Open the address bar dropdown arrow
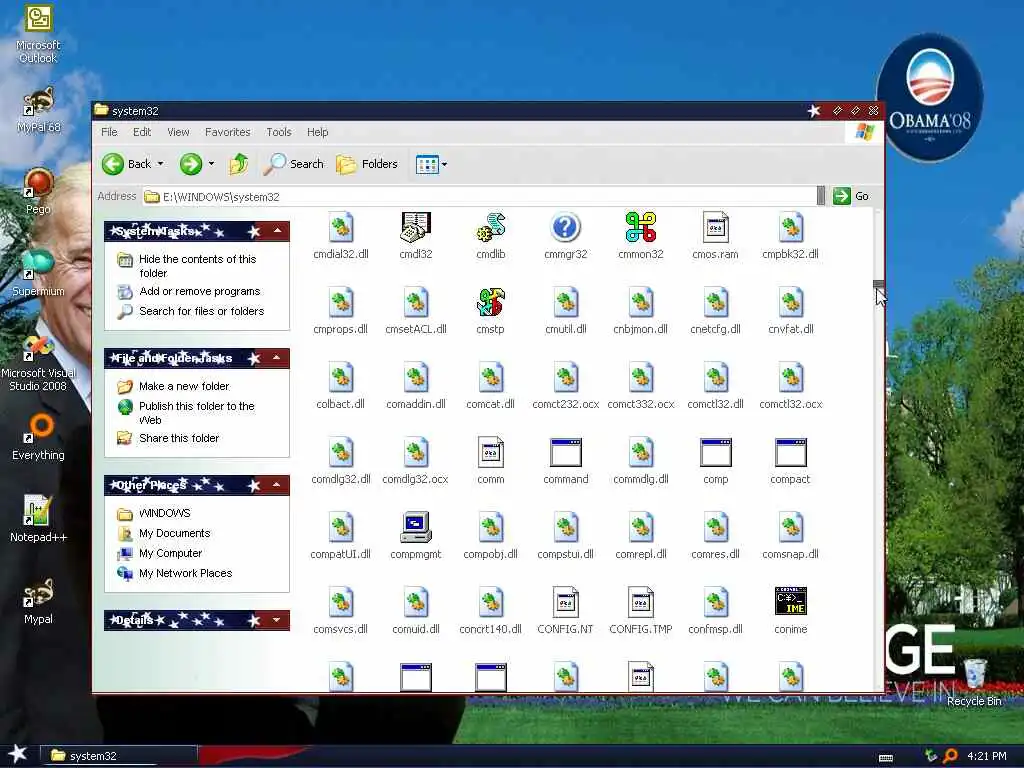The width and height of the screenshot is (1024, 768). click(821, 196)
